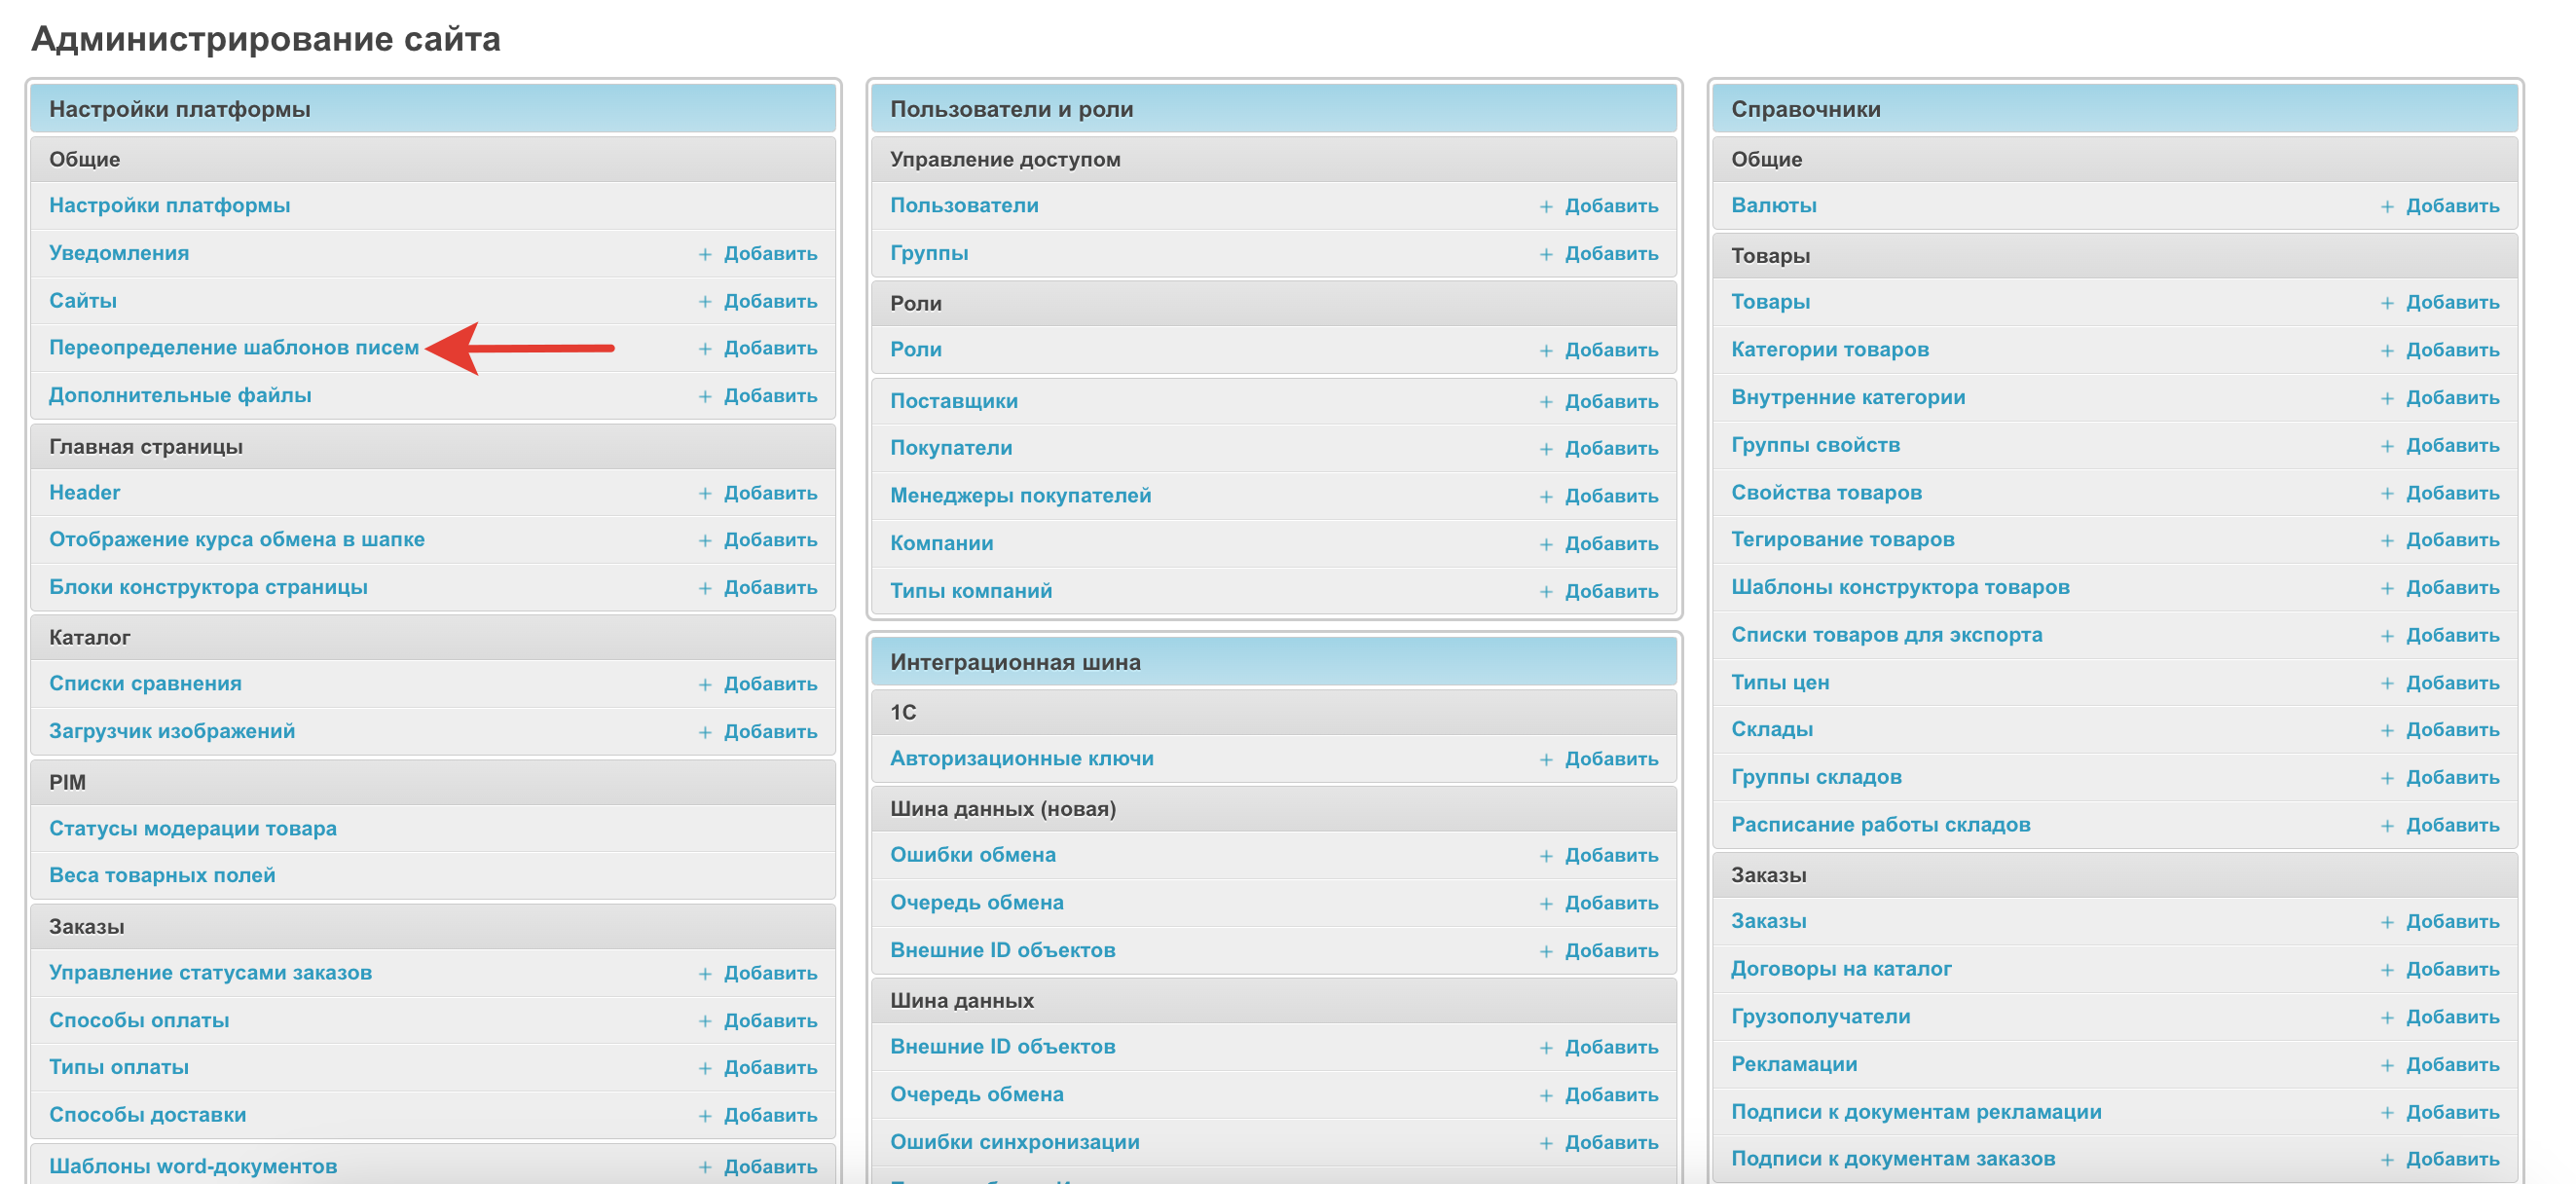Open the Справочники section header

[1805, 110]
